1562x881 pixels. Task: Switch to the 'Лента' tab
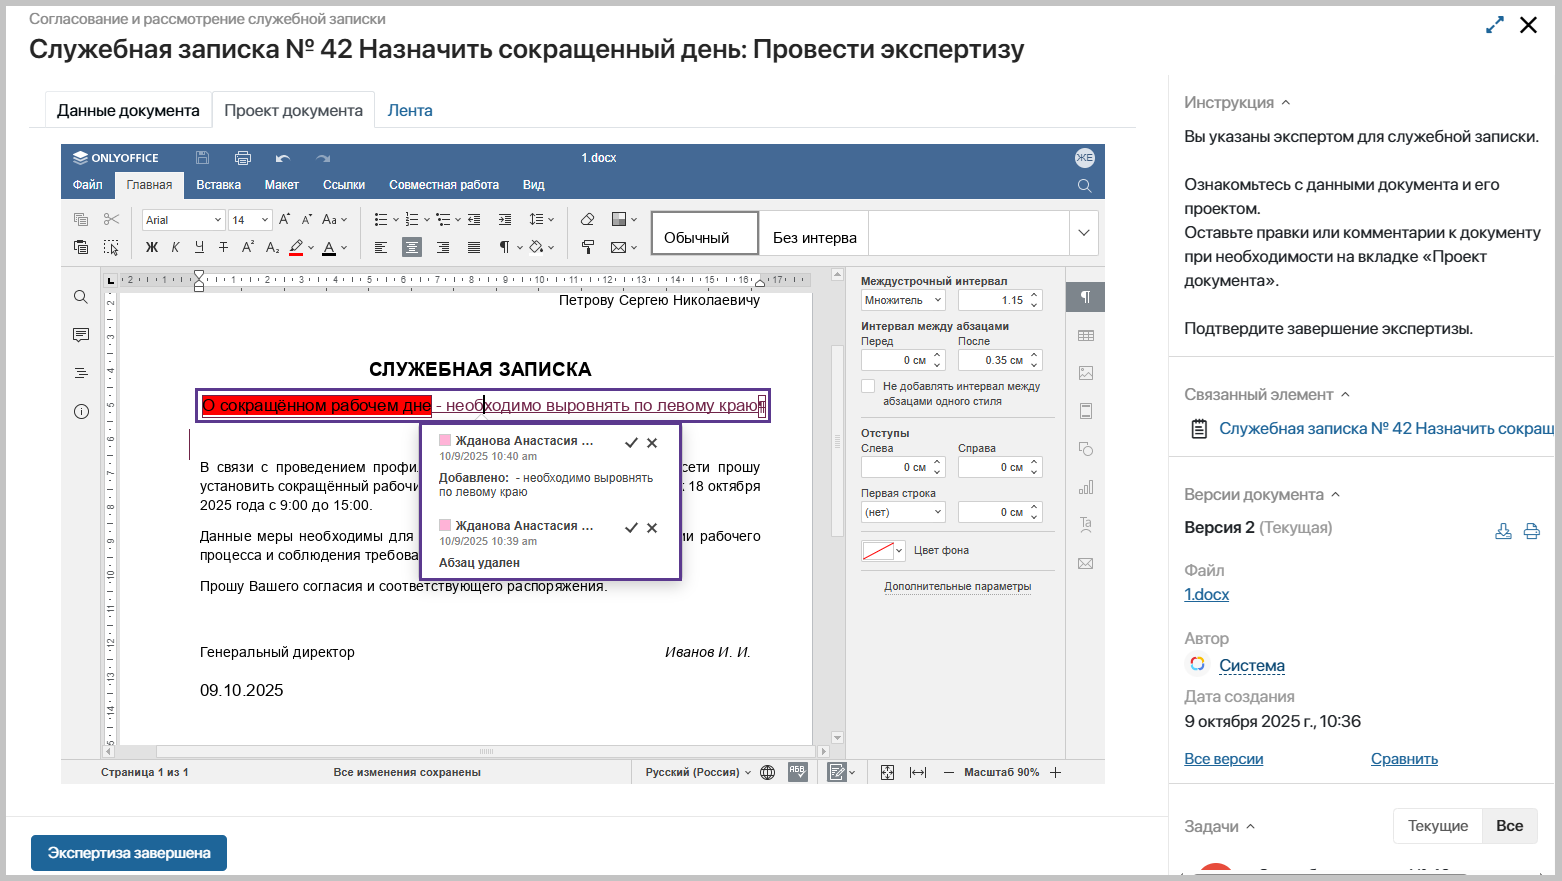(x=410, y=110)
